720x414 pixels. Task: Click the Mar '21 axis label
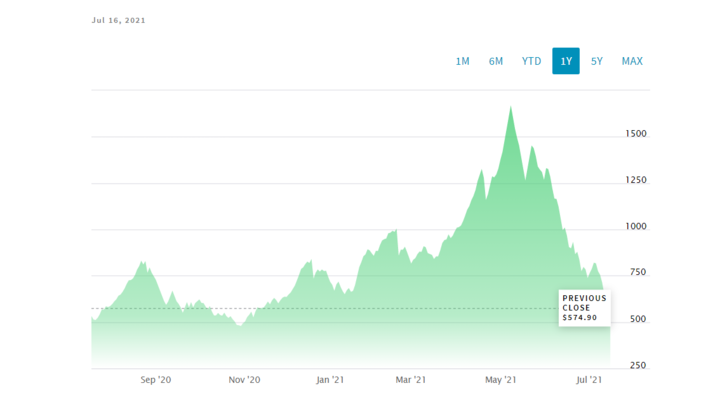(411, 380)
